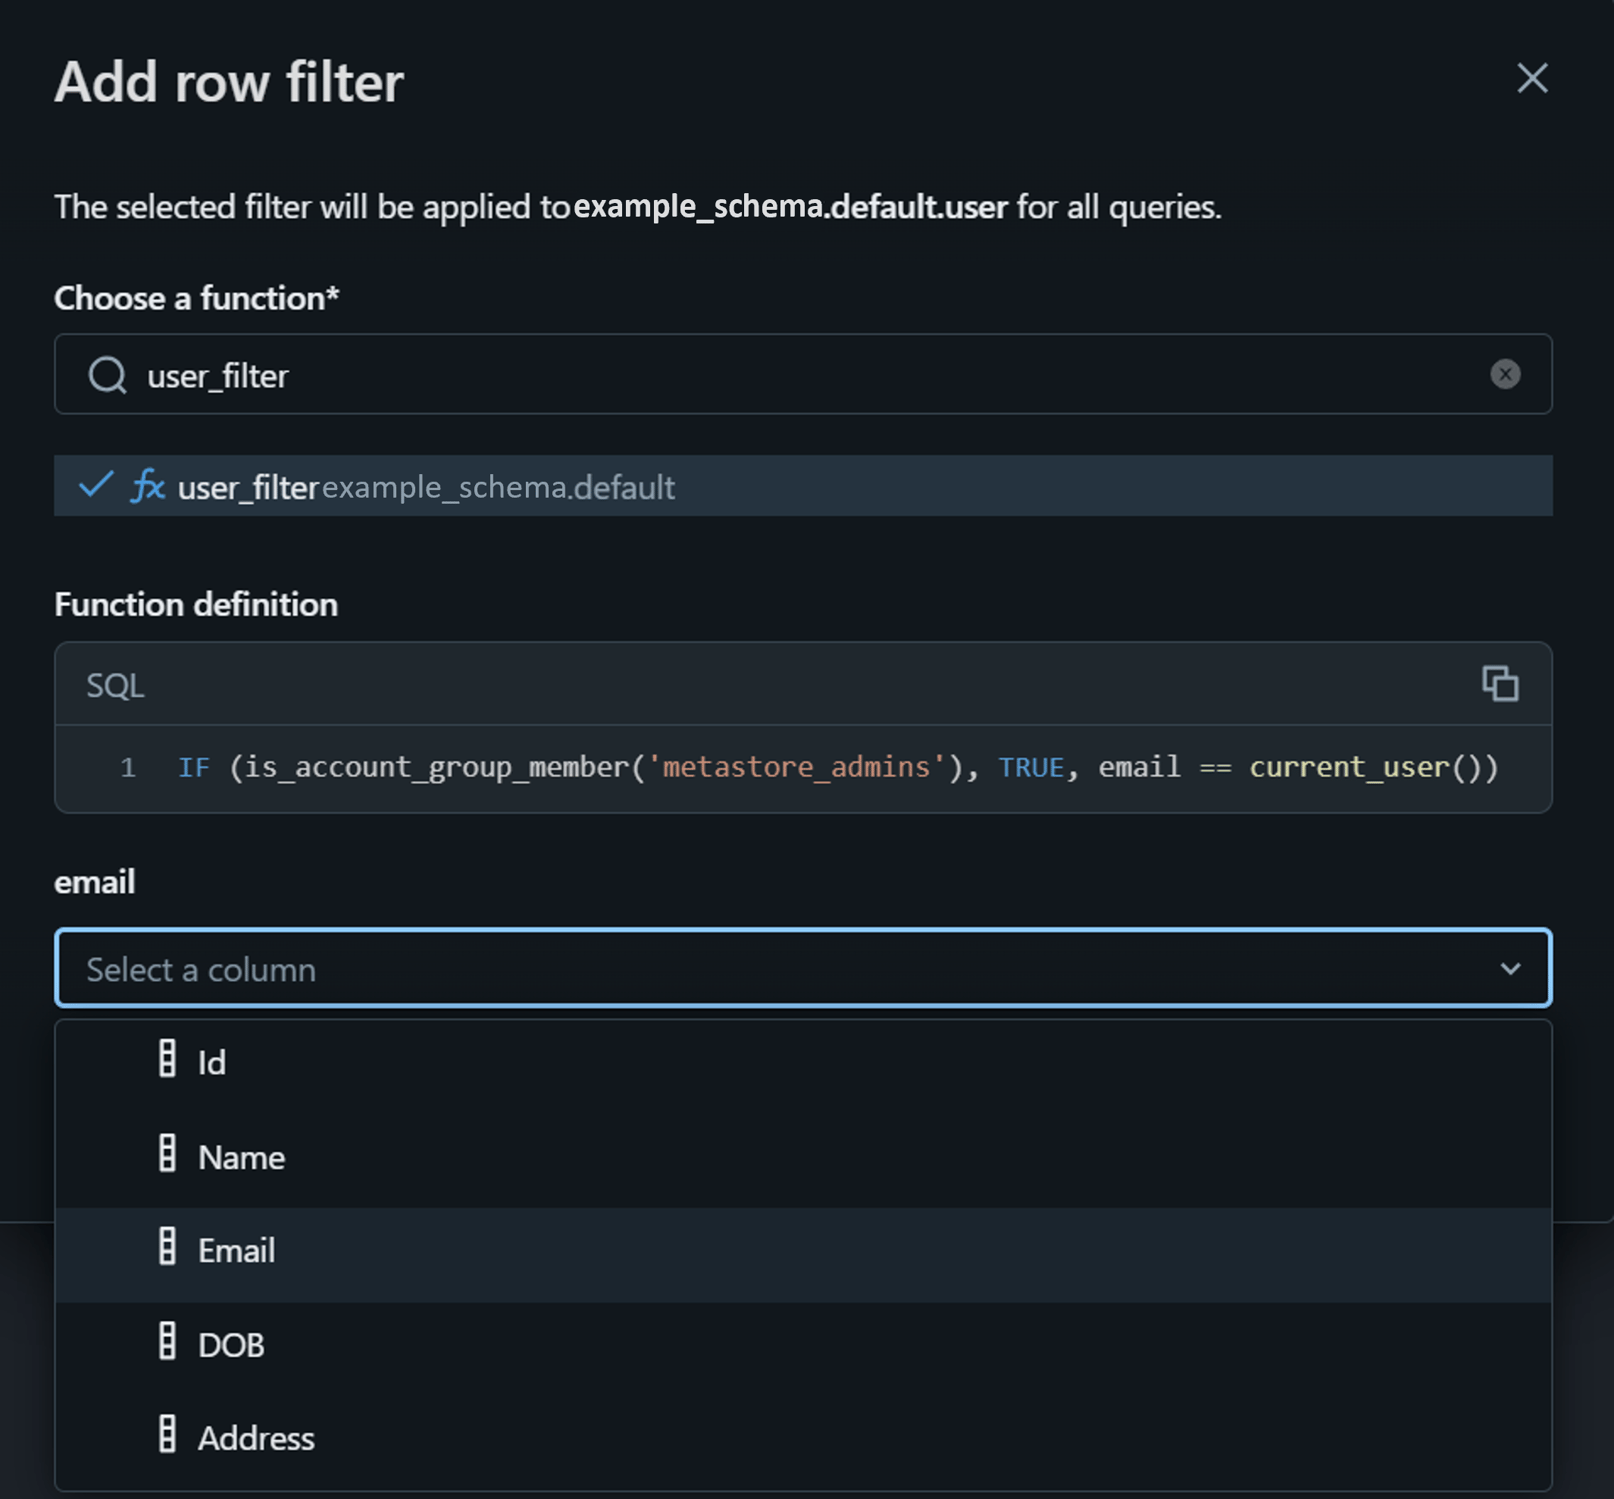Select Address in the column dropdown list
The width and height of the screenshot is (1614, 1499).
pyautogui.click(x=256, y=1438)
